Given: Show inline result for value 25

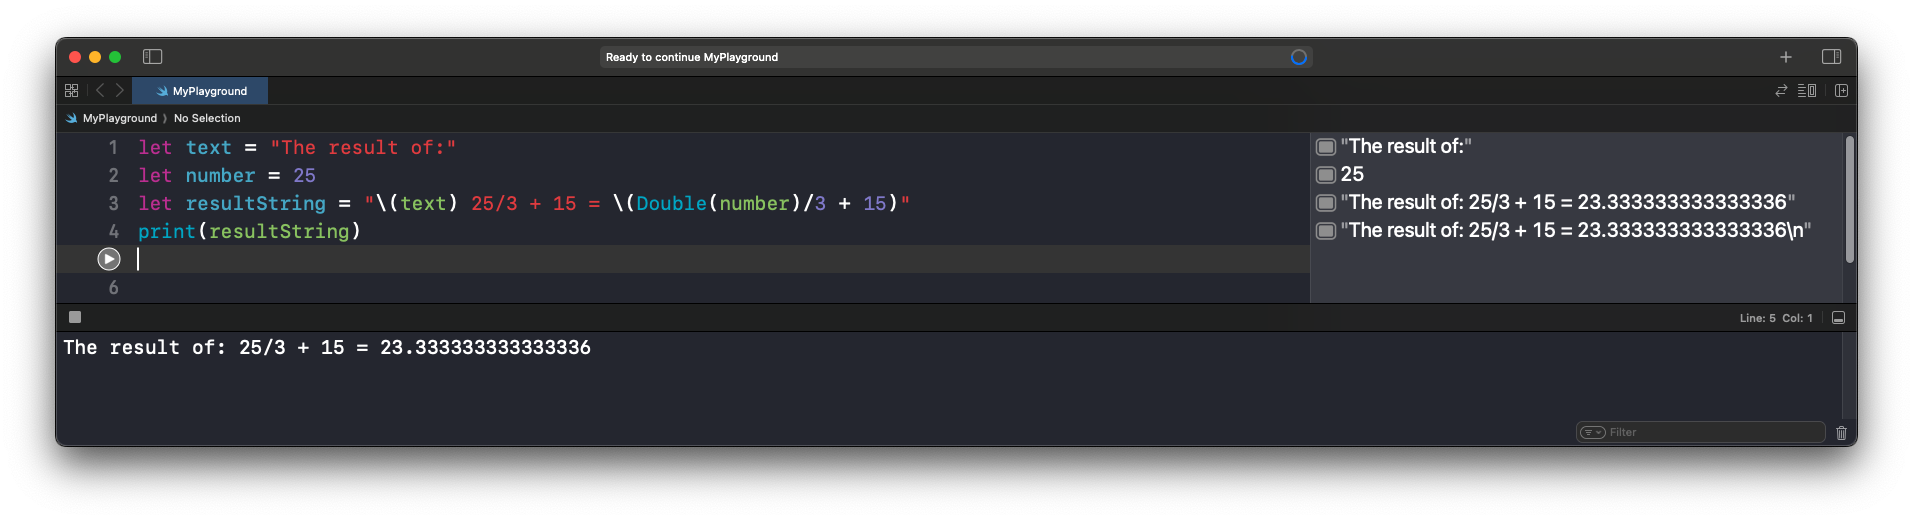Looking at the screenshot, I should click(x=1326, y=175).
